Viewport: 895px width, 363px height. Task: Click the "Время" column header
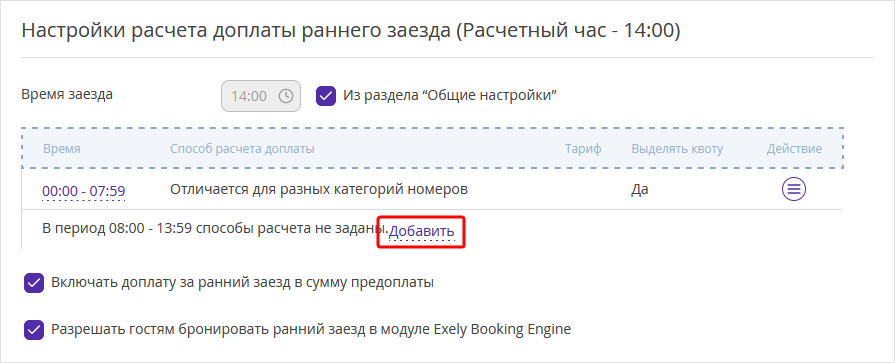click(x=62, y=149)
